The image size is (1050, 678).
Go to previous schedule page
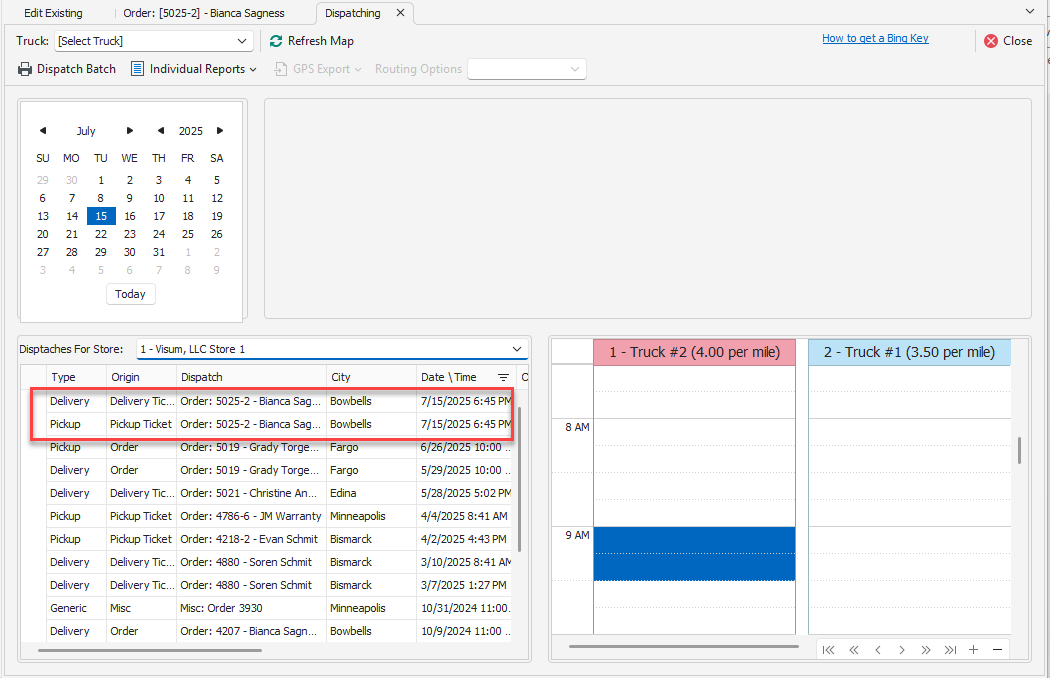coord(878,650)
